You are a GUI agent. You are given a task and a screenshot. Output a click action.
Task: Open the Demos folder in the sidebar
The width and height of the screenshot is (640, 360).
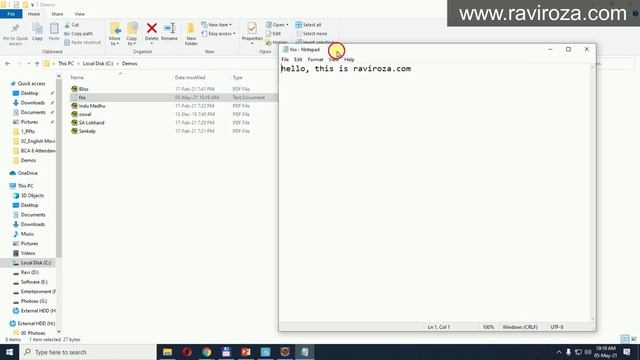28,160
